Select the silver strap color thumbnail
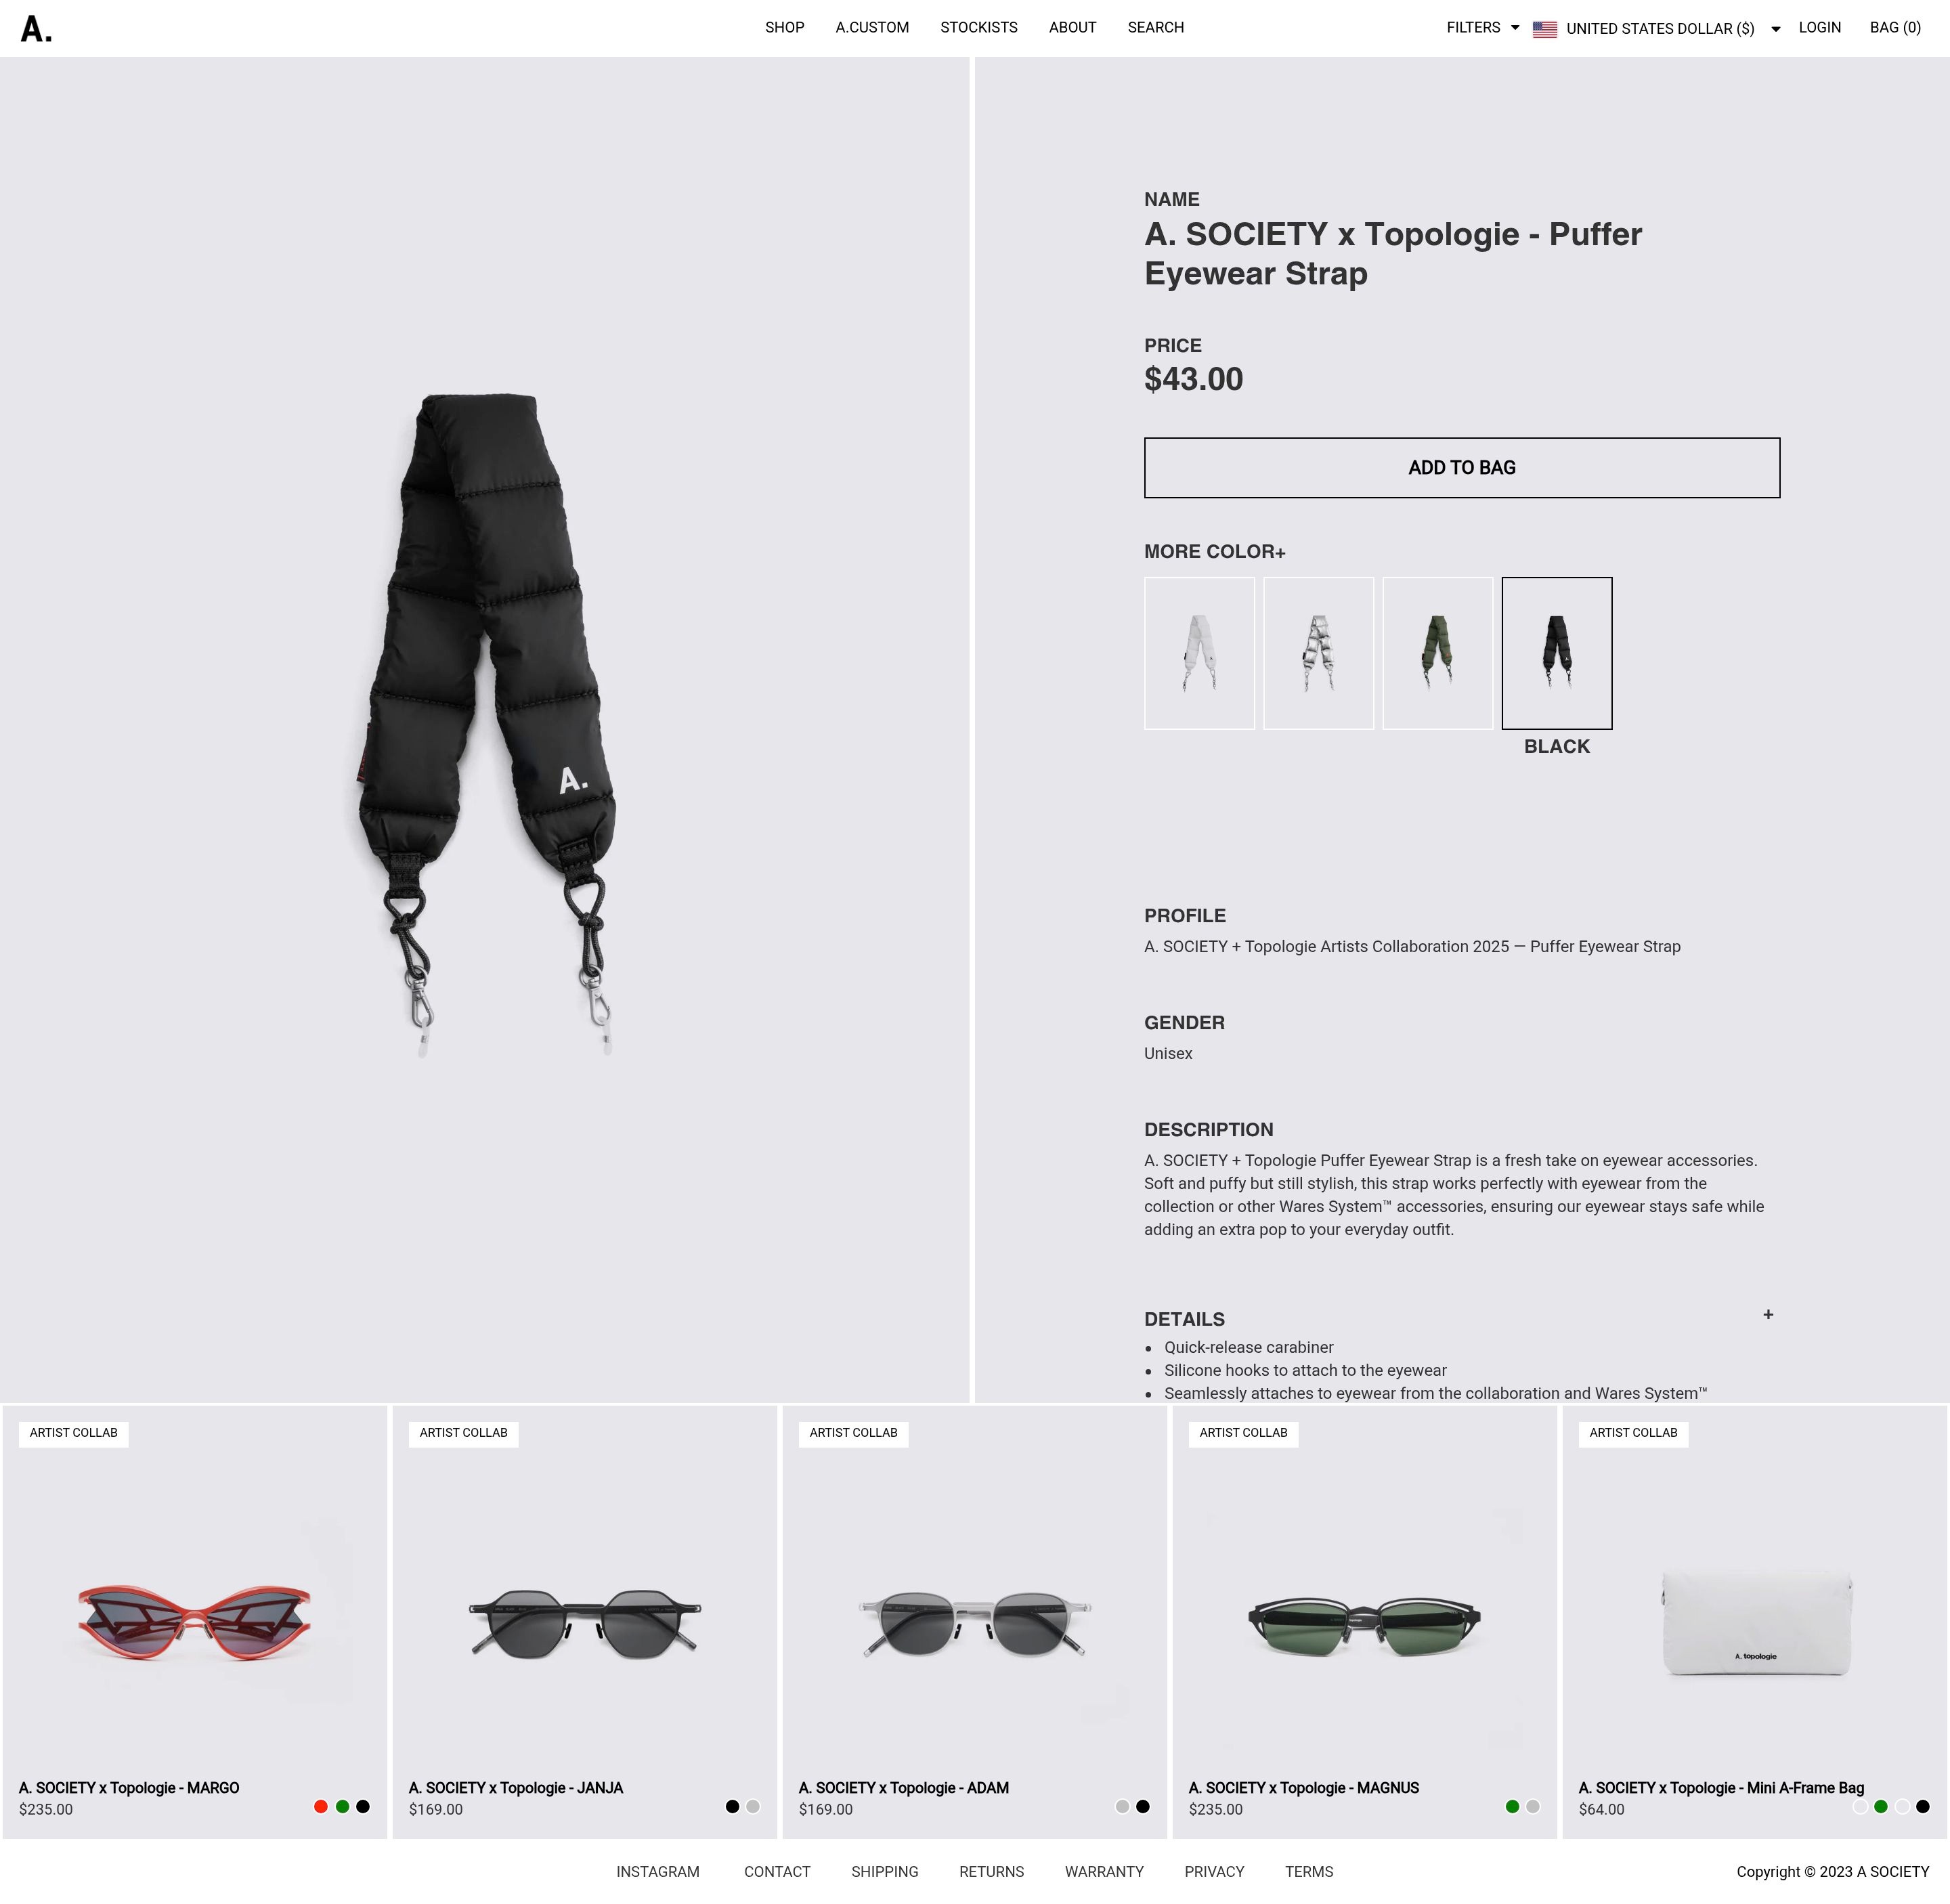Screen dimensions: 1950x1904 [x=1318, y=653]
